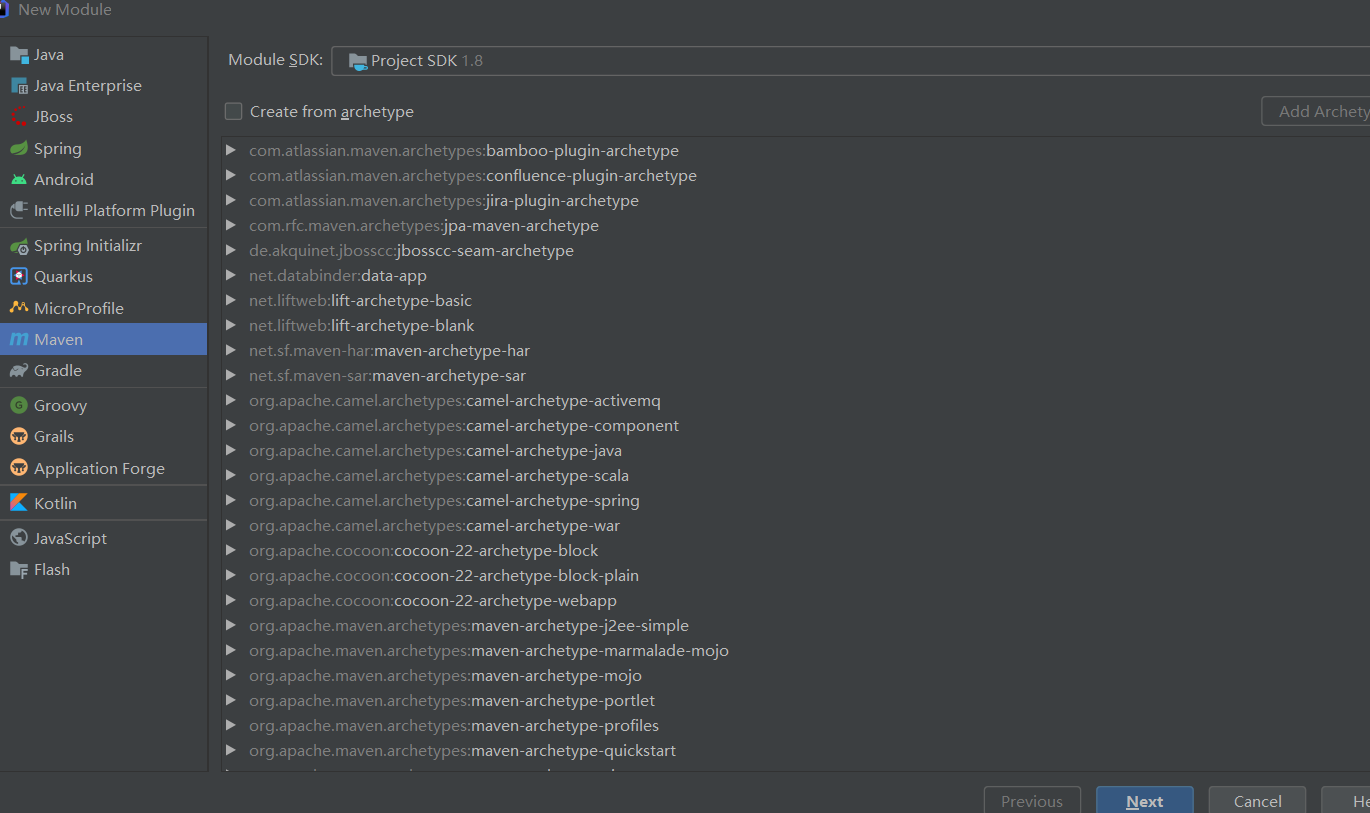Select camel-archetype-spring row

(x=796, y=500)
